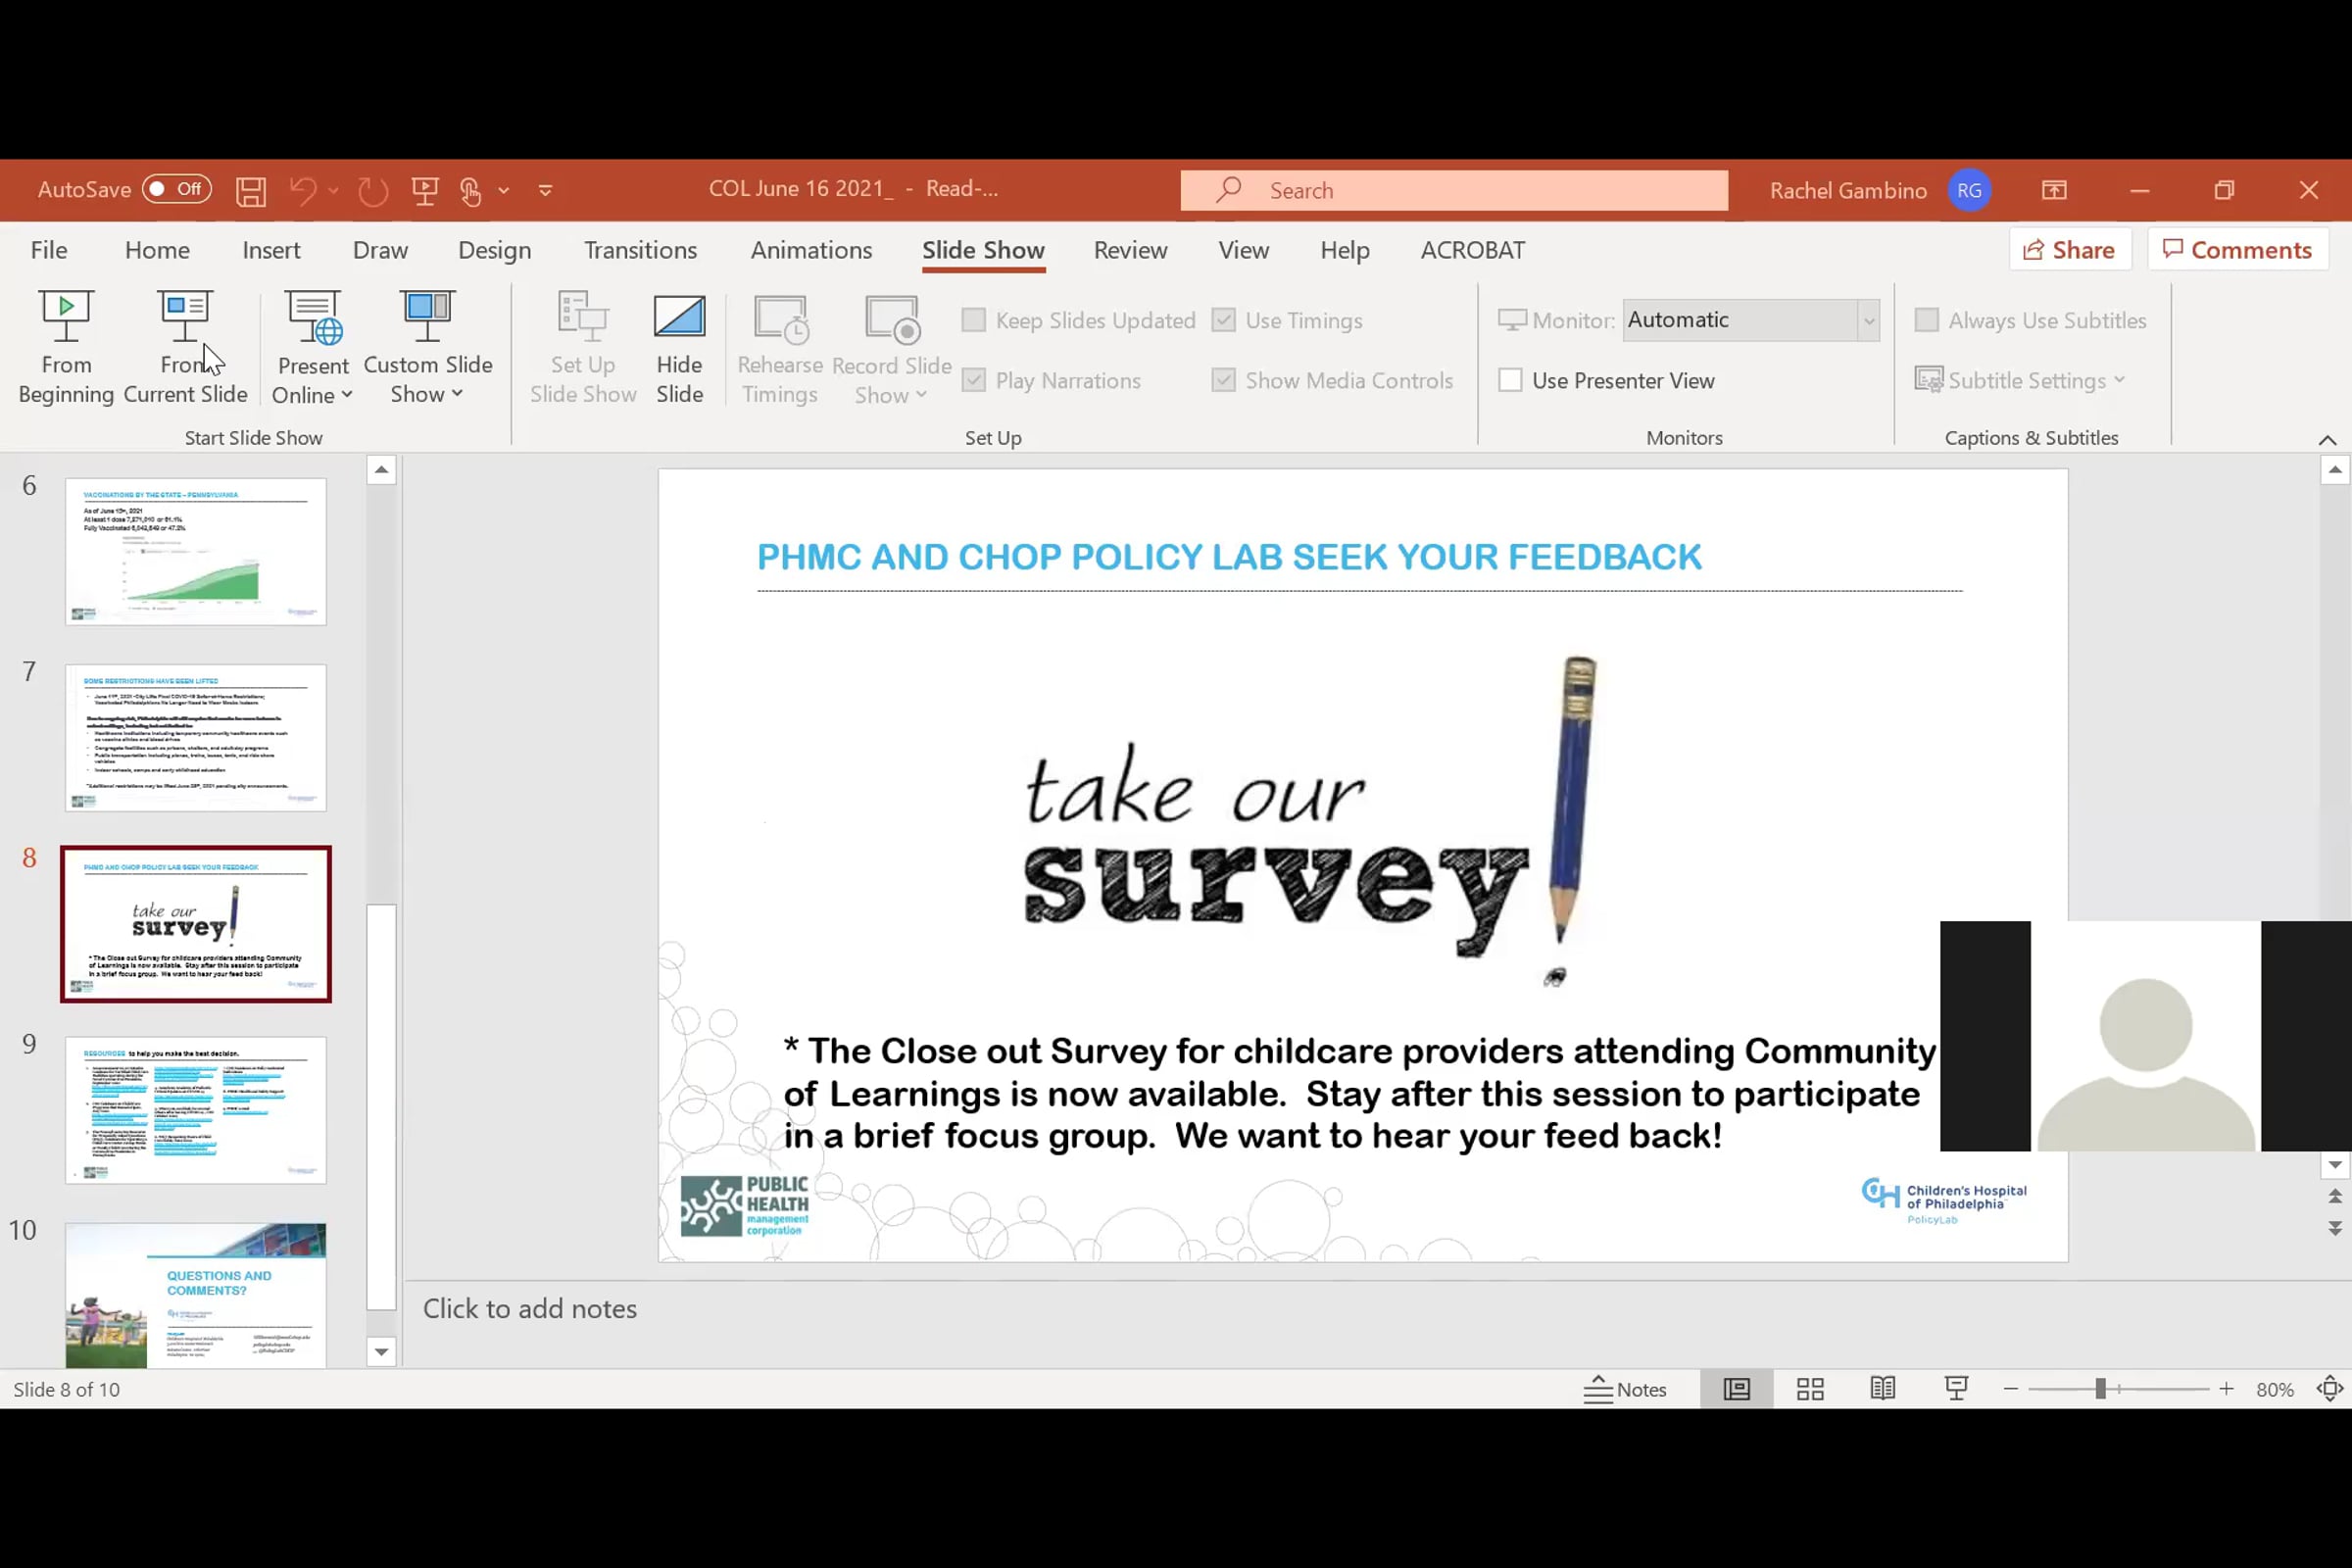
Task: Select slide 7 thumbnail
Action: point(196,737)
